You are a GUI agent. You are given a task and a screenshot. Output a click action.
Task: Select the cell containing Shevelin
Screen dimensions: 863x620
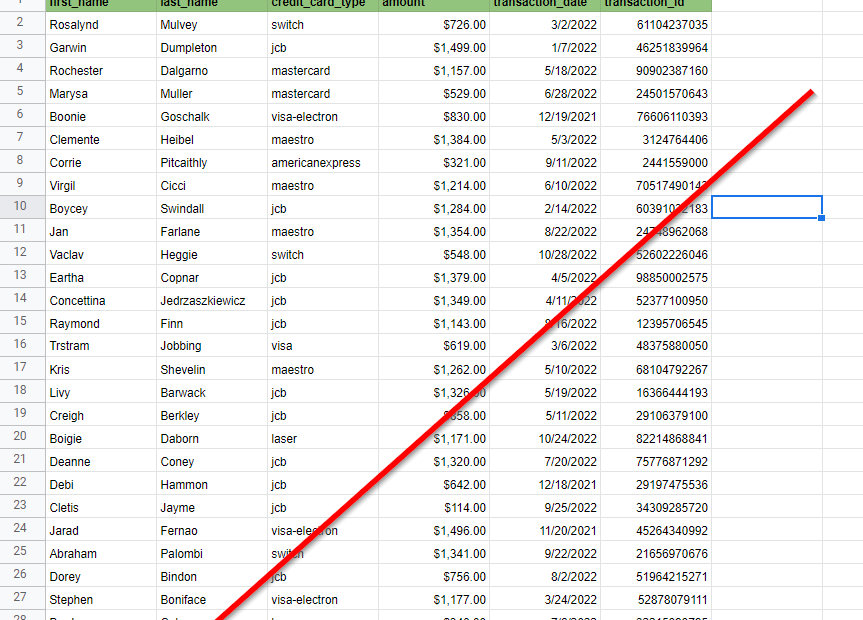(212, 369)
